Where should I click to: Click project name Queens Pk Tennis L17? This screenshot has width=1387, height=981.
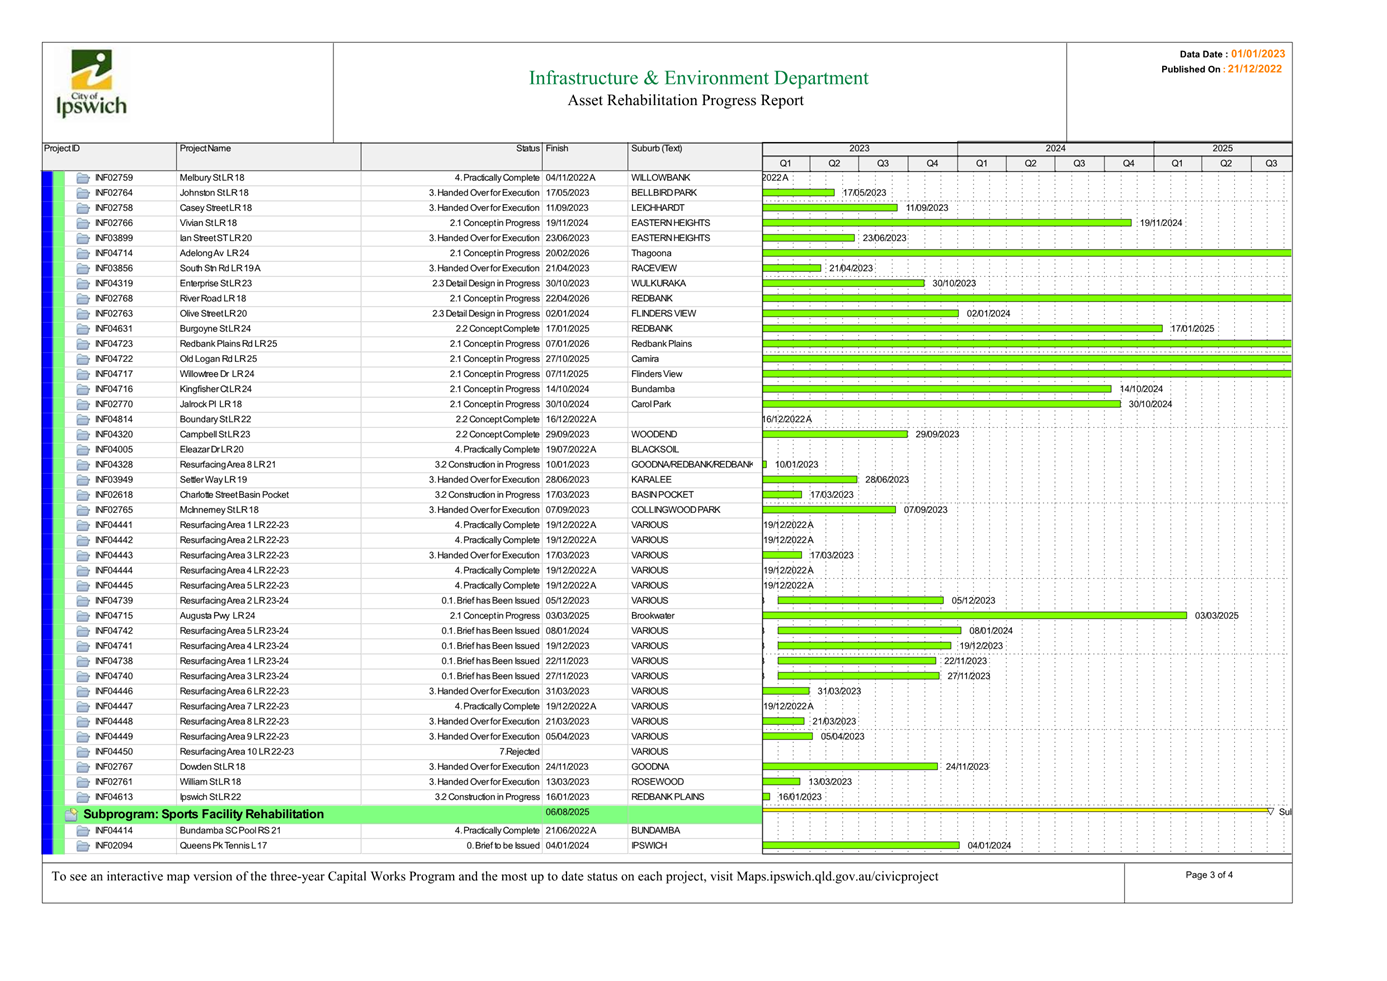[x=223, y=845]
